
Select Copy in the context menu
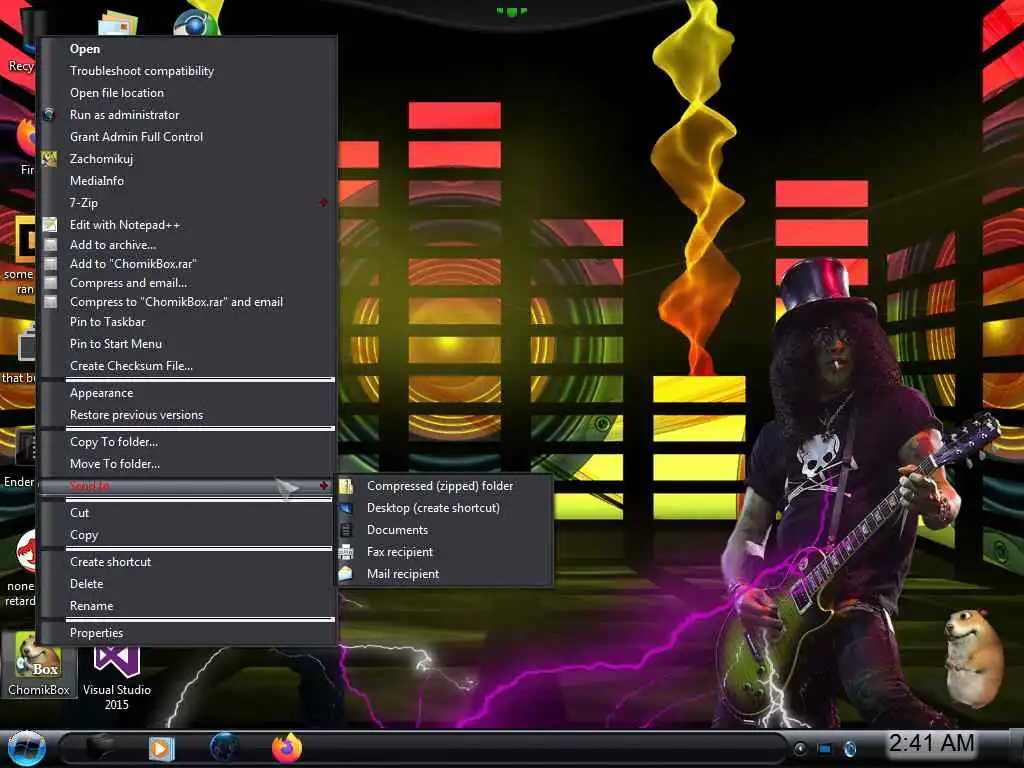pos(187,536)
